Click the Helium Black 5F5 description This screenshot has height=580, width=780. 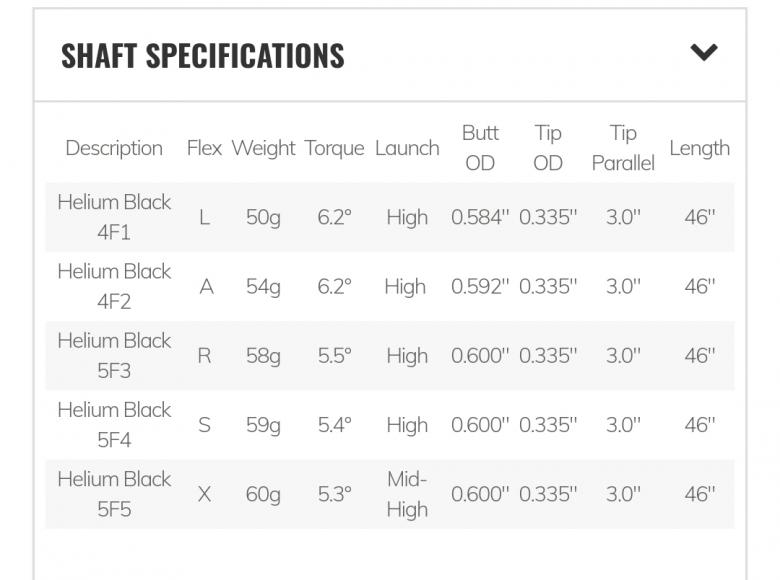point(114,493)
